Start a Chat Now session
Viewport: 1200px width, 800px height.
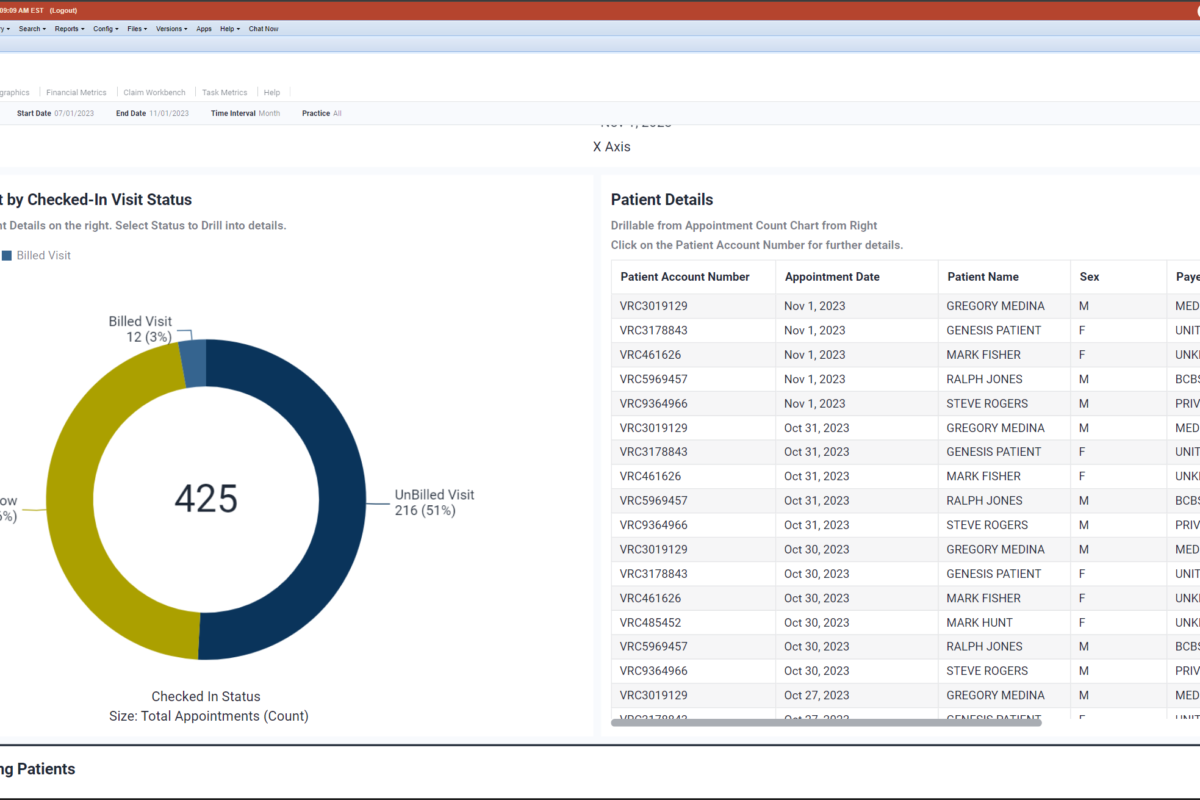(263, 29)
